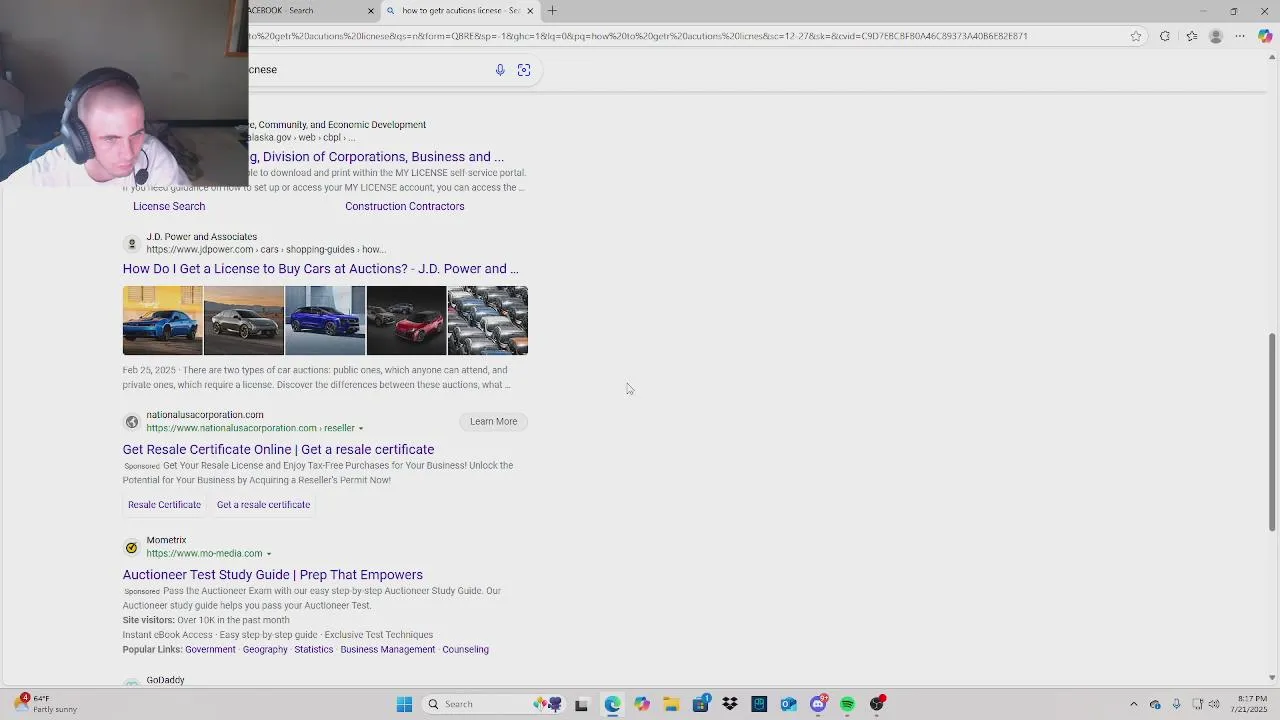Click Microsoft Edge taskbar icon

(612, 704)
